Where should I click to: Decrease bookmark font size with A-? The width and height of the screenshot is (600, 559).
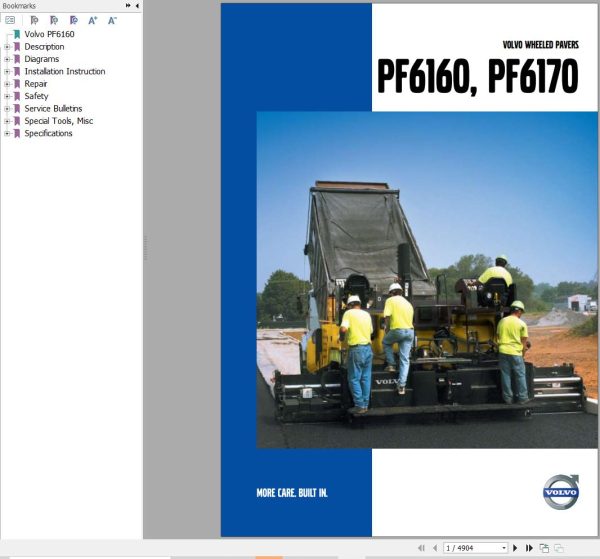112,20
